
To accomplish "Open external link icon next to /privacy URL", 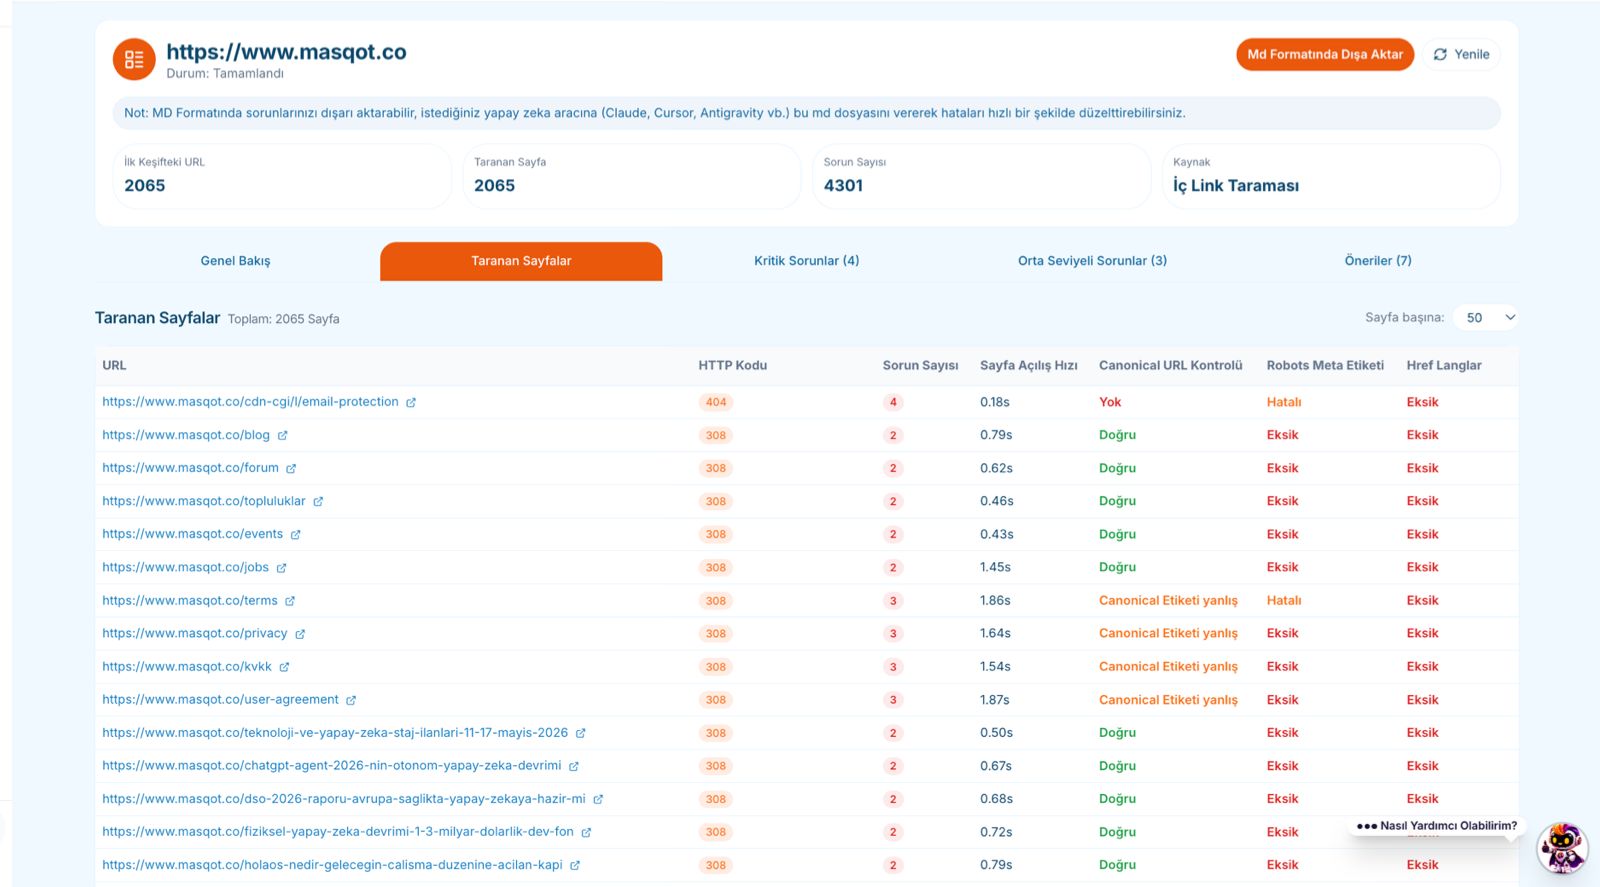I will [x=300, y=633].
